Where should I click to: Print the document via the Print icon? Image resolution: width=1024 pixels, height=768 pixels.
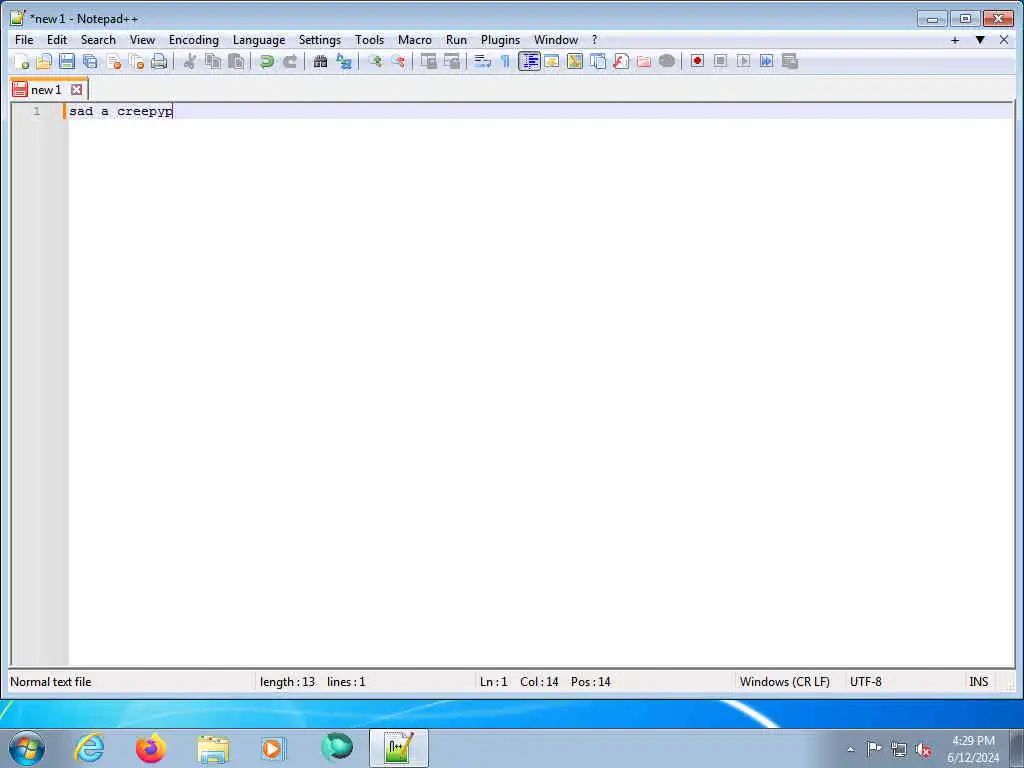click(159, 61)
